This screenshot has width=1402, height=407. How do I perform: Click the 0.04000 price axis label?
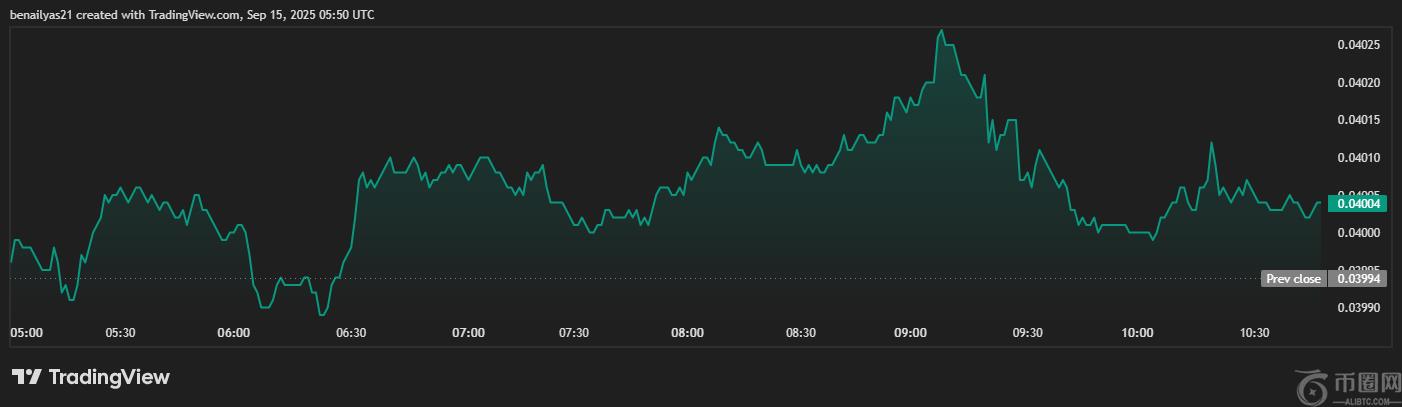click(x=1358, y=233)
